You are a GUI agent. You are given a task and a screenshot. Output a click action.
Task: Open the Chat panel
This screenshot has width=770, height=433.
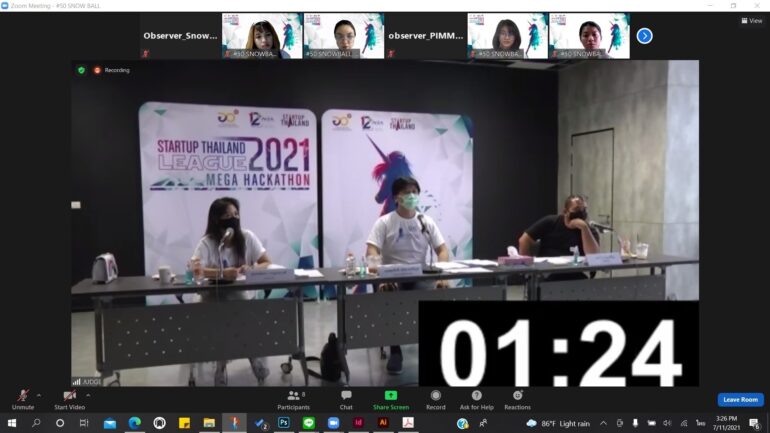pyautogui.click(x=346, y=400)
